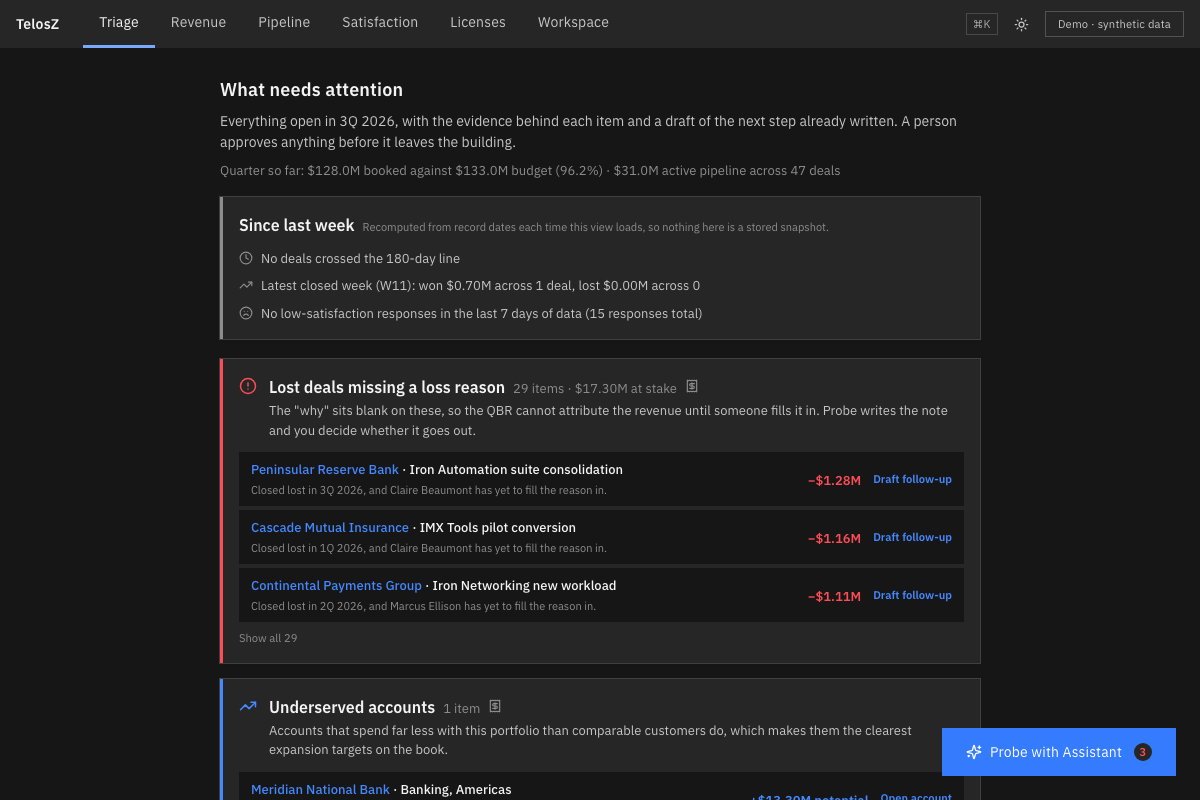Click the Underserved accounts heading
Screen dimensions: 1200x800
352,707
